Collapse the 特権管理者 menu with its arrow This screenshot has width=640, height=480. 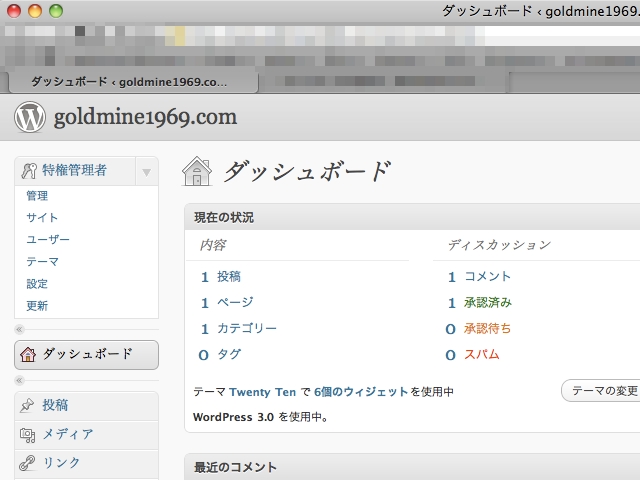coord(147,172)
